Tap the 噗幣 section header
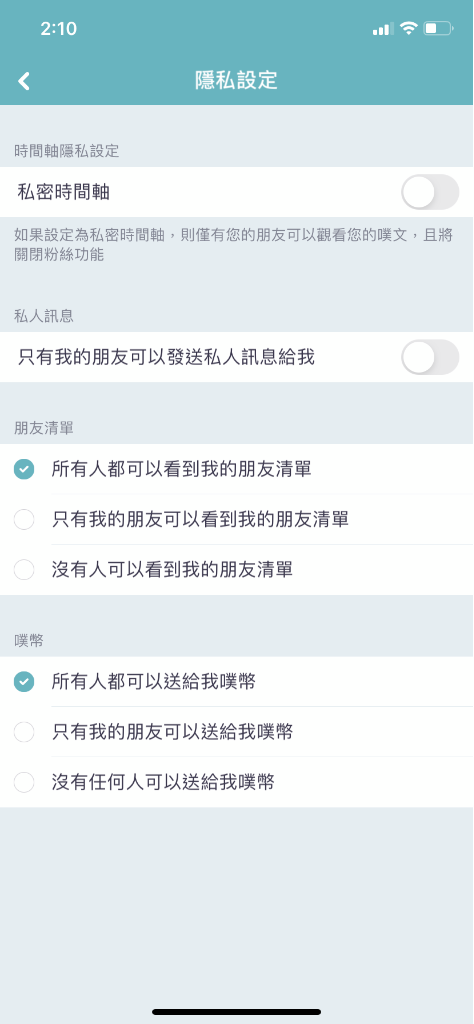 point(29,641)
